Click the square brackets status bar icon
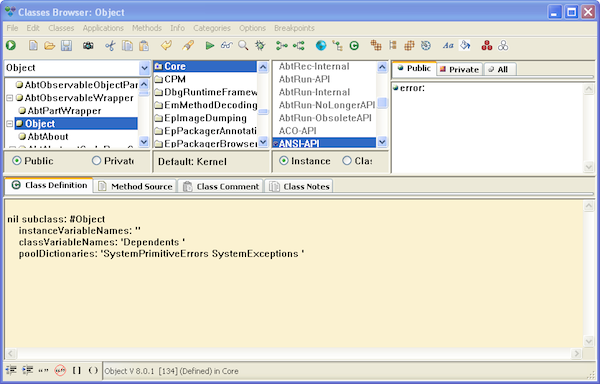The image size is (600, 384). tap(77, 370)
